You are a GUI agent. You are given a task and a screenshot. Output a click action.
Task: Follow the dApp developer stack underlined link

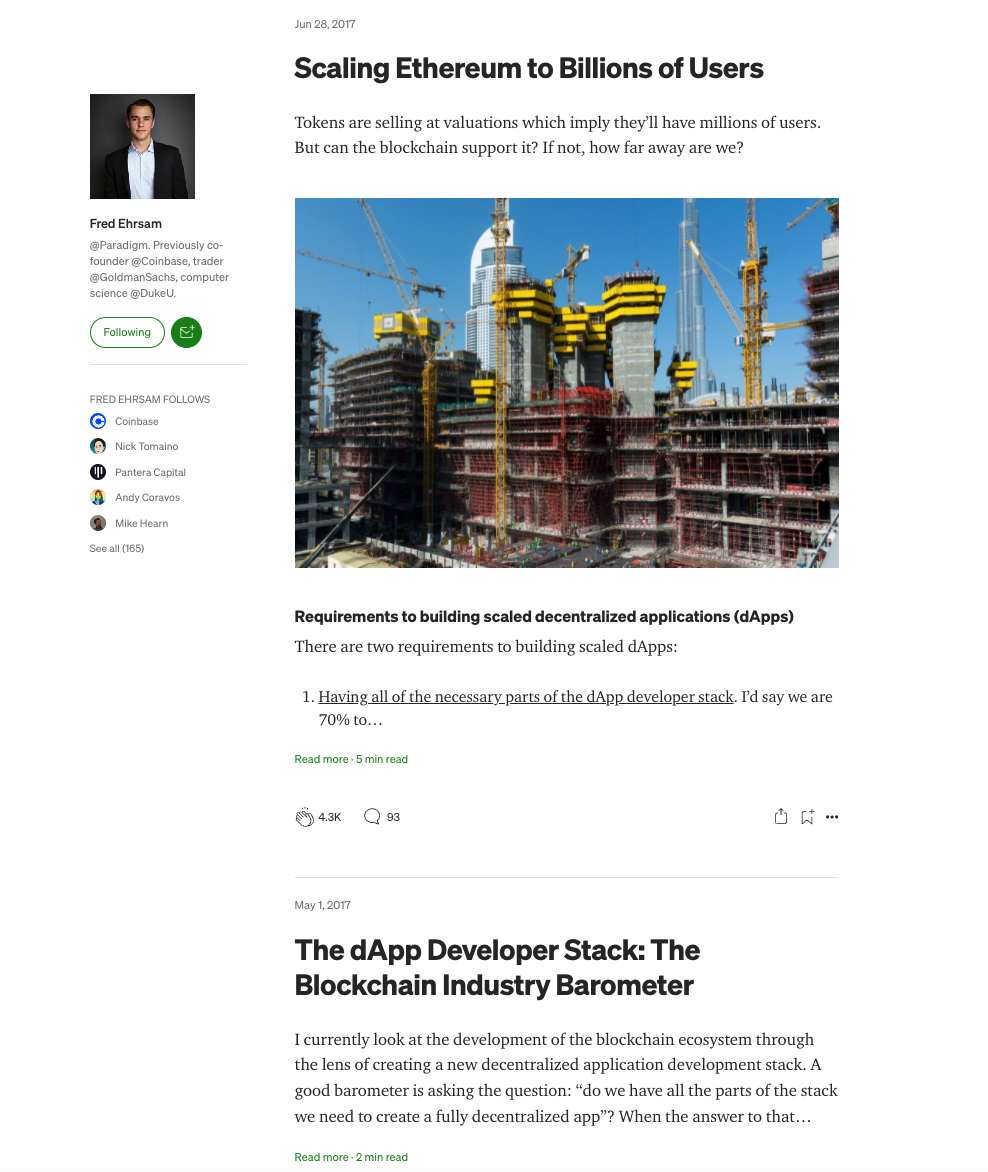pyautogui.click(x=526, y=697)
